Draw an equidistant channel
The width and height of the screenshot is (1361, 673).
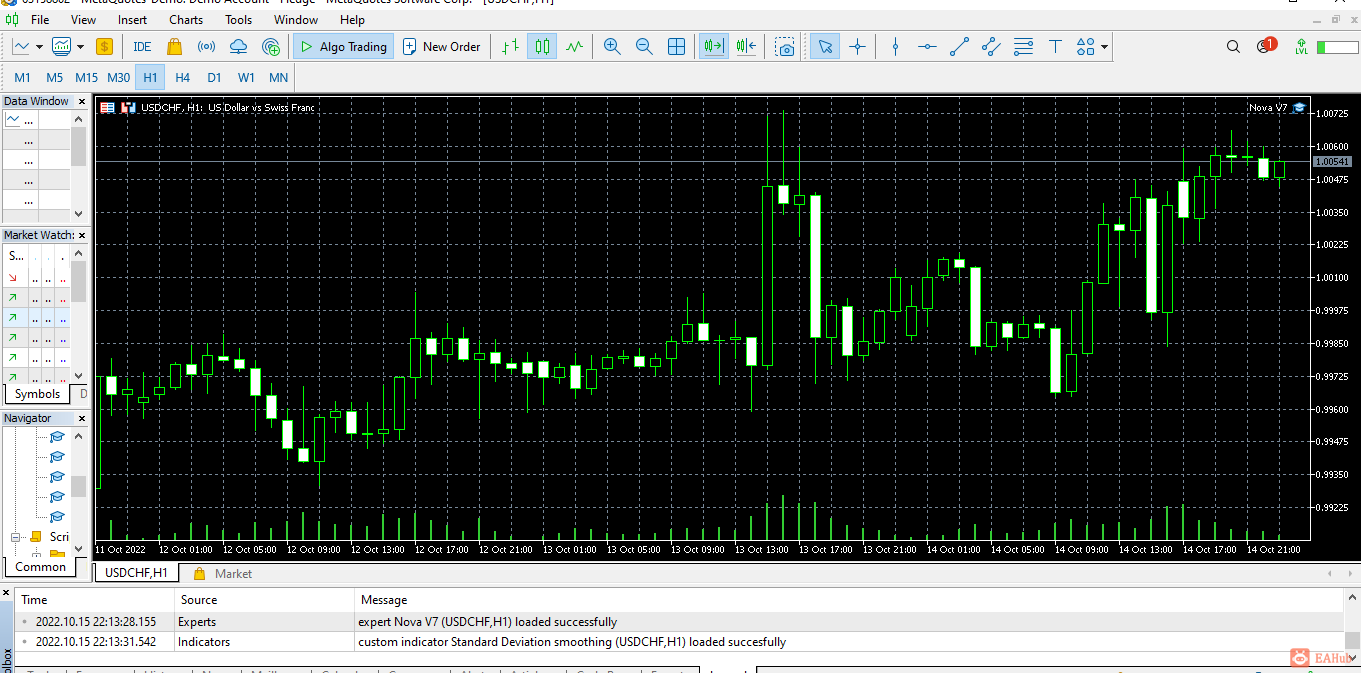(991, 46)
